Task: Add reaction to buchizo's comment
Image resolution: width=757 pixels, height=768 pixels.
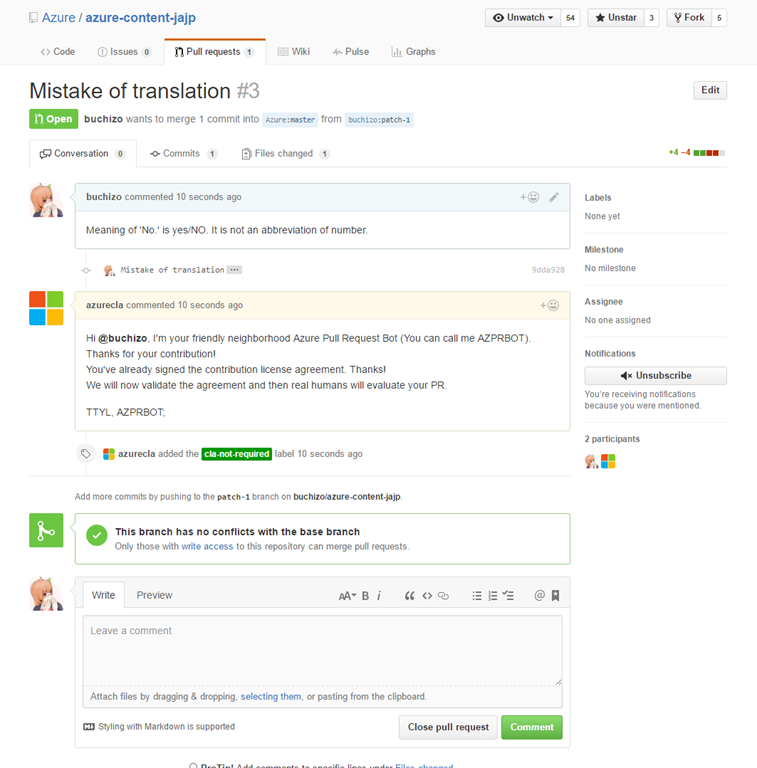Action: click(529, 197)
